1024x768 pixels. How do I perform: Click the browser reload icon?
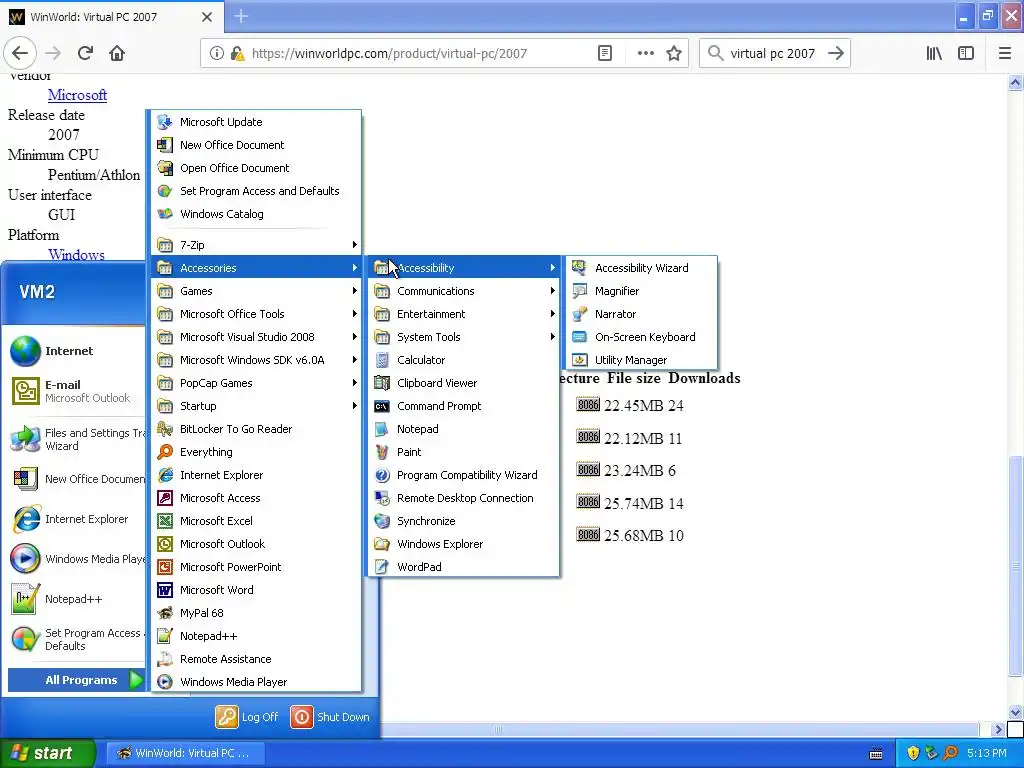pos(85,53)
